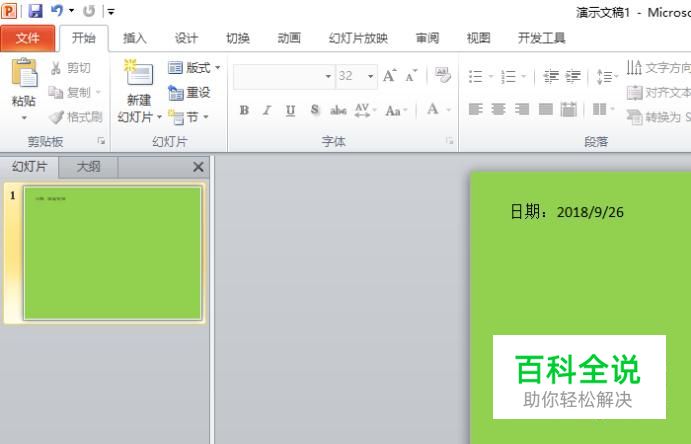Toggle italic formatting
691x444 pixels.
267,110
